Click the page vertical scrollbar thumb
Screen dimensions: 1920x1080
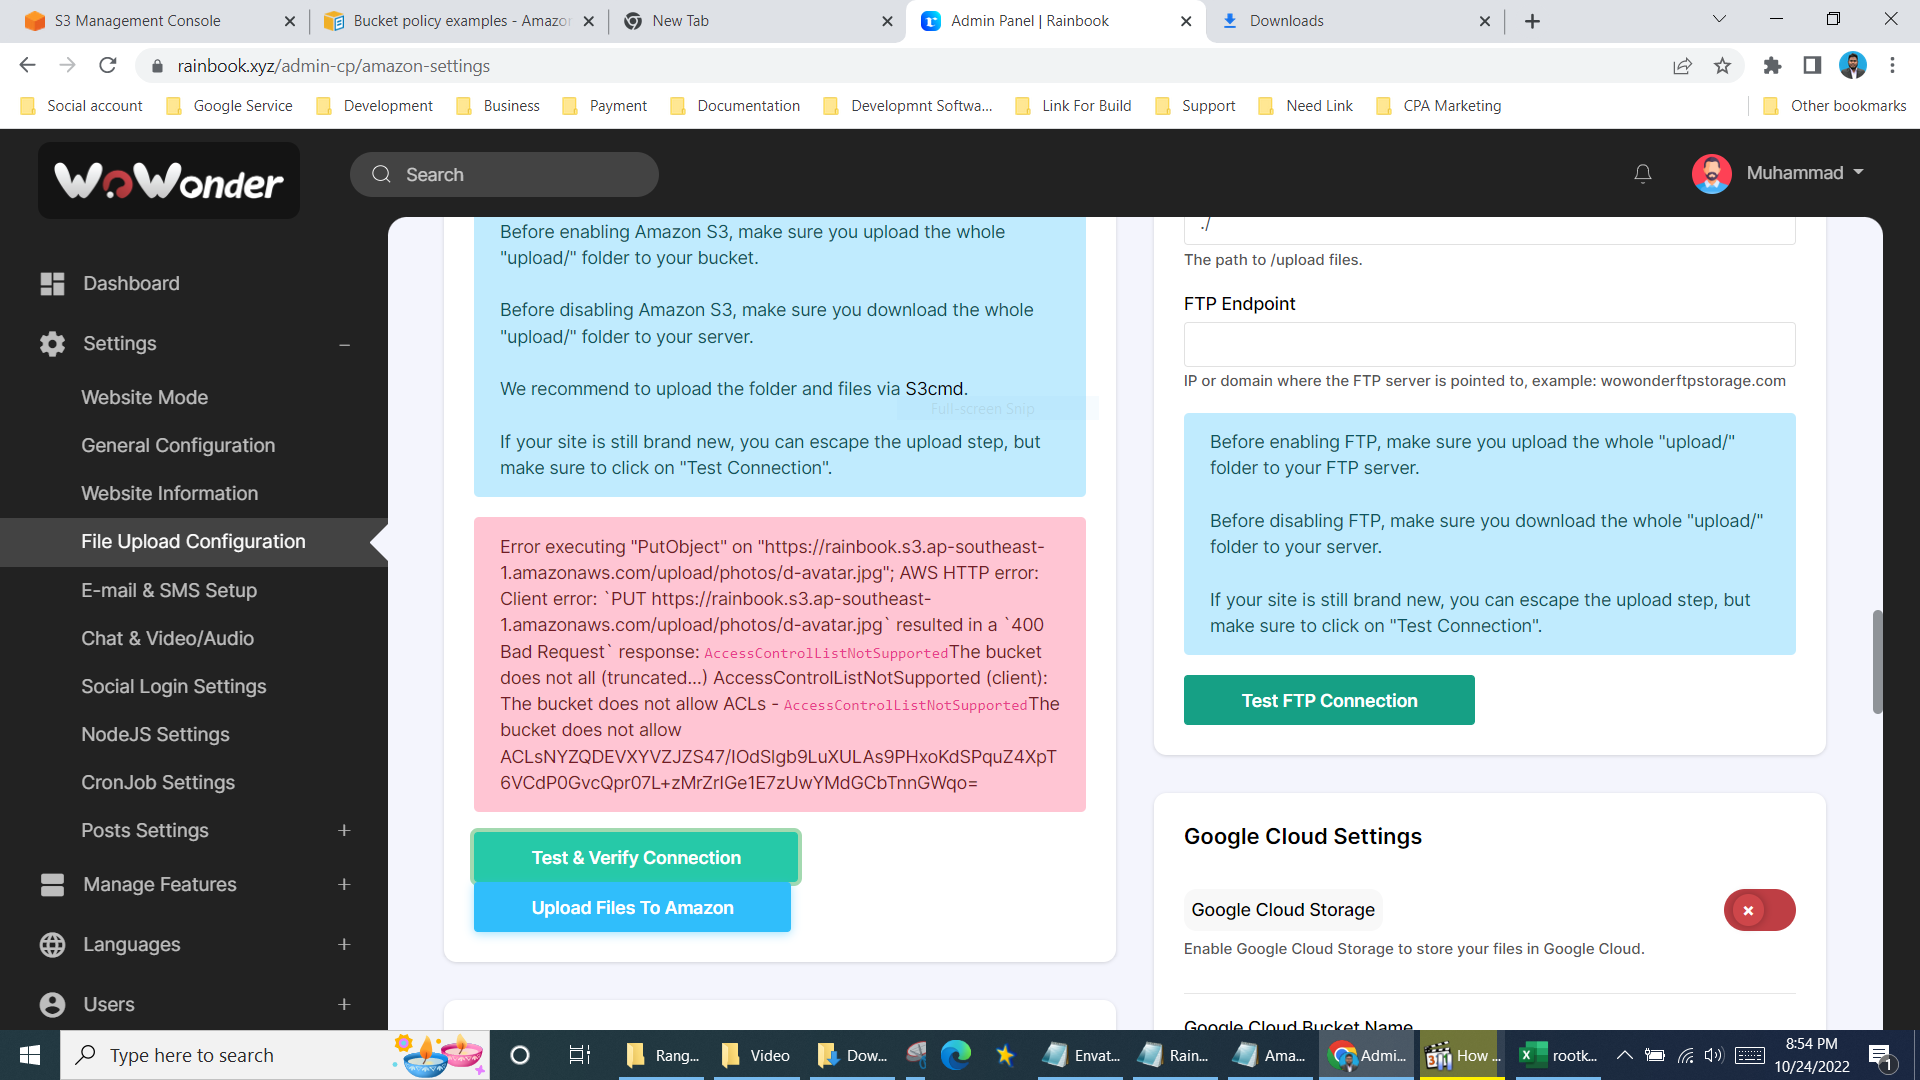(1878, 662)
